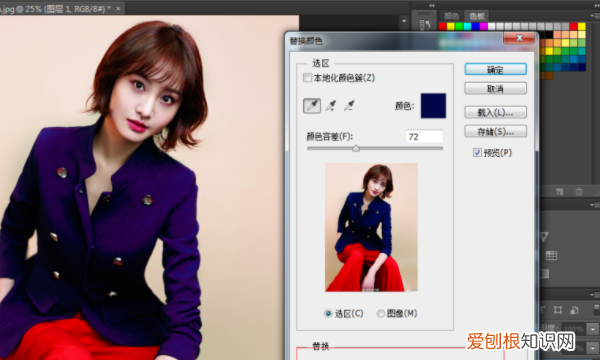This screenshot has width=600, height=360.
Task: Open the fill dropdown arrow below opacity
Action: pyautogui.click(x=593, y=348)
